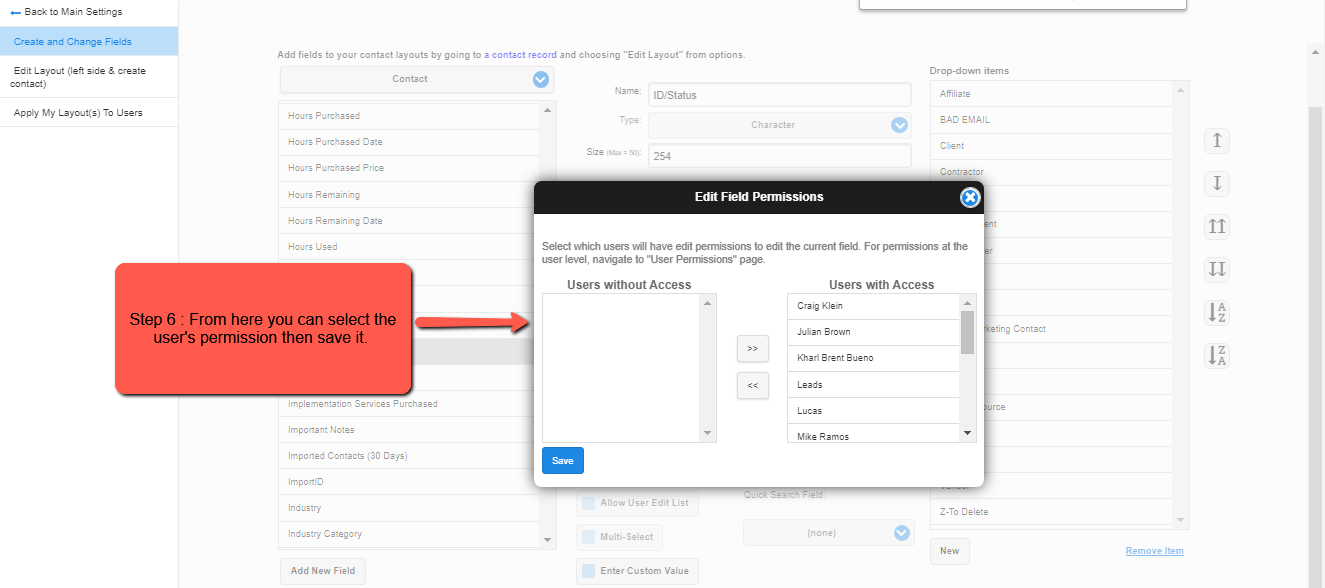Move item to bottom with double-down arrows
The height and width of the screenshot is (588, 1325).
(1217, 269)
